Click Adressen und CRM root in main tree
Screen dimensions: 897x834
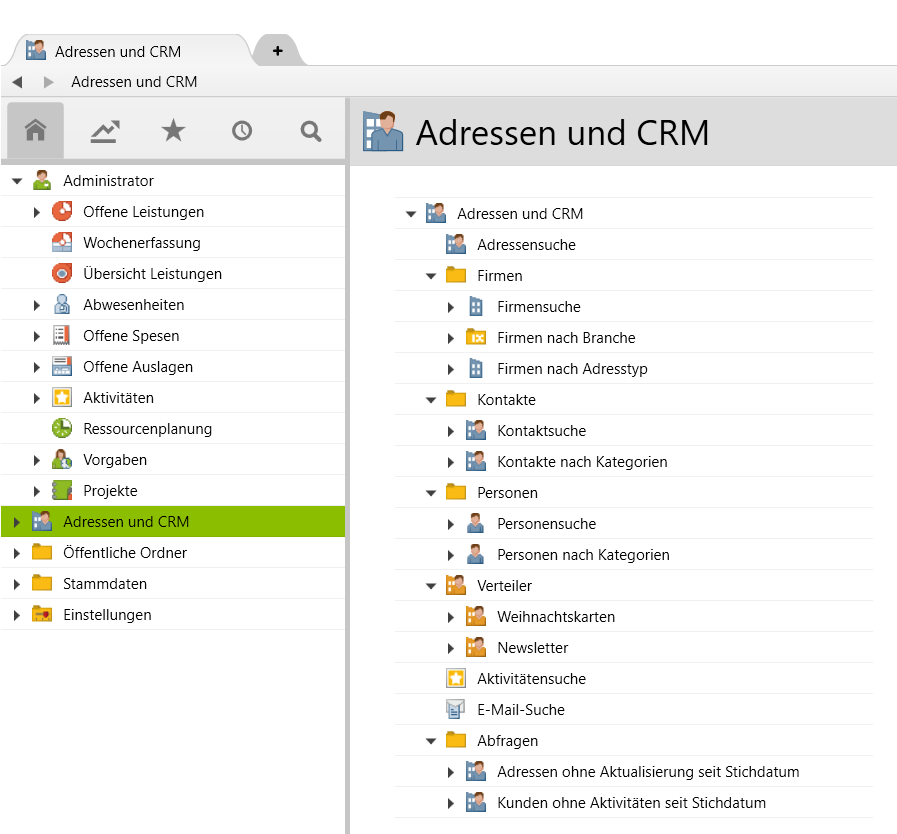point(519,213)
